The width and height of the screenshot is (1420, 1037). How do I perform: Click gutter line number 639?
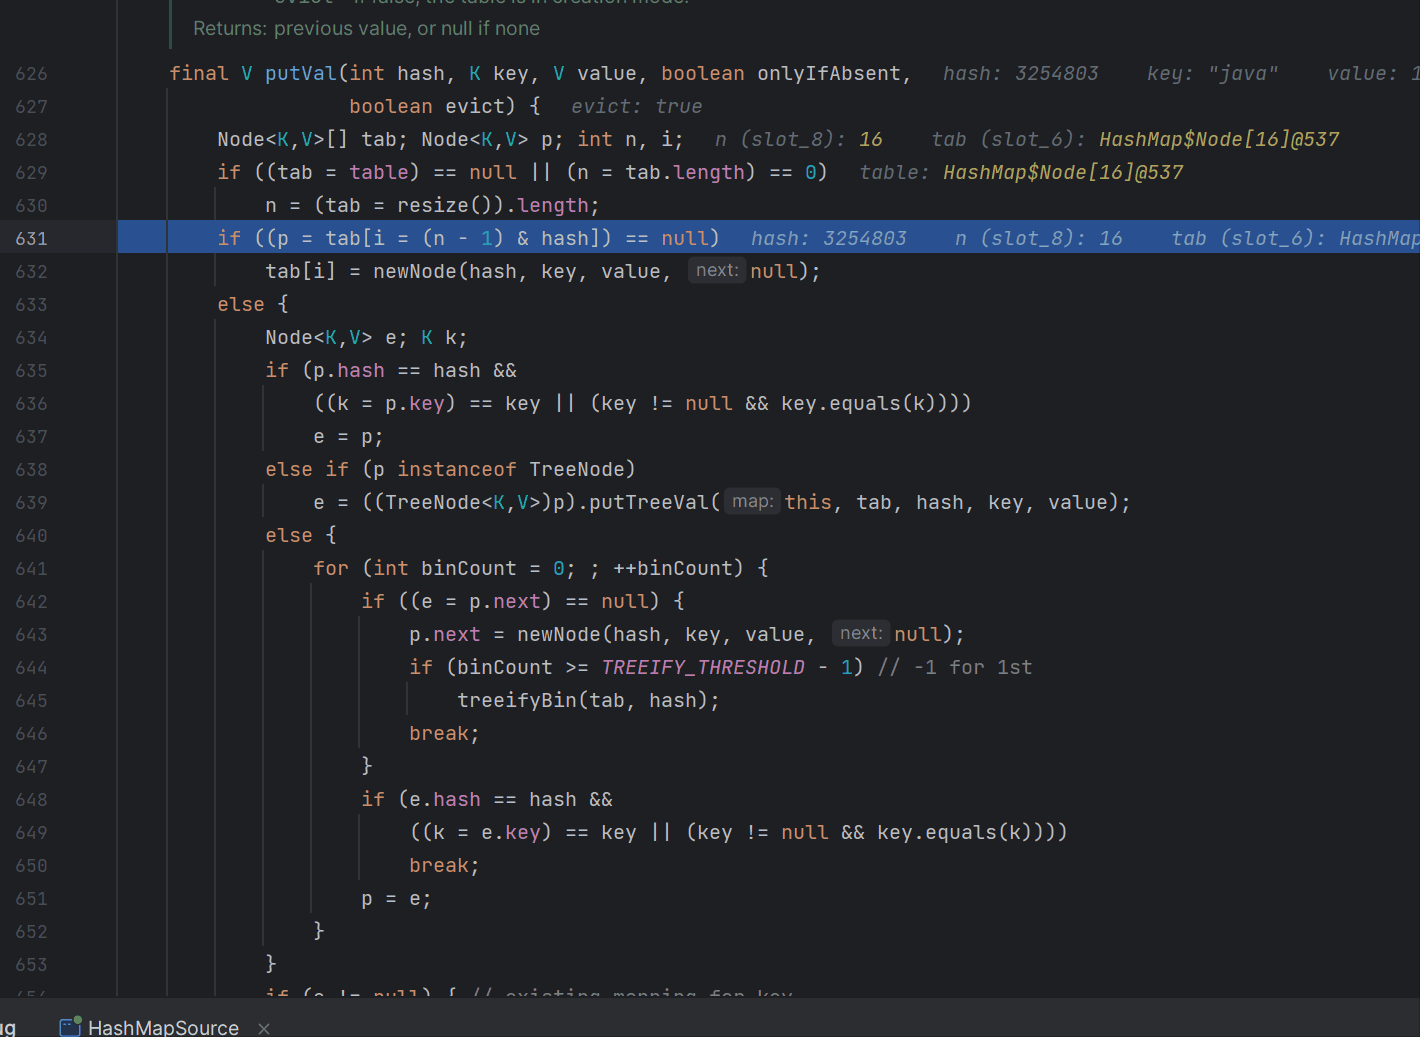[x=31, y=502]
